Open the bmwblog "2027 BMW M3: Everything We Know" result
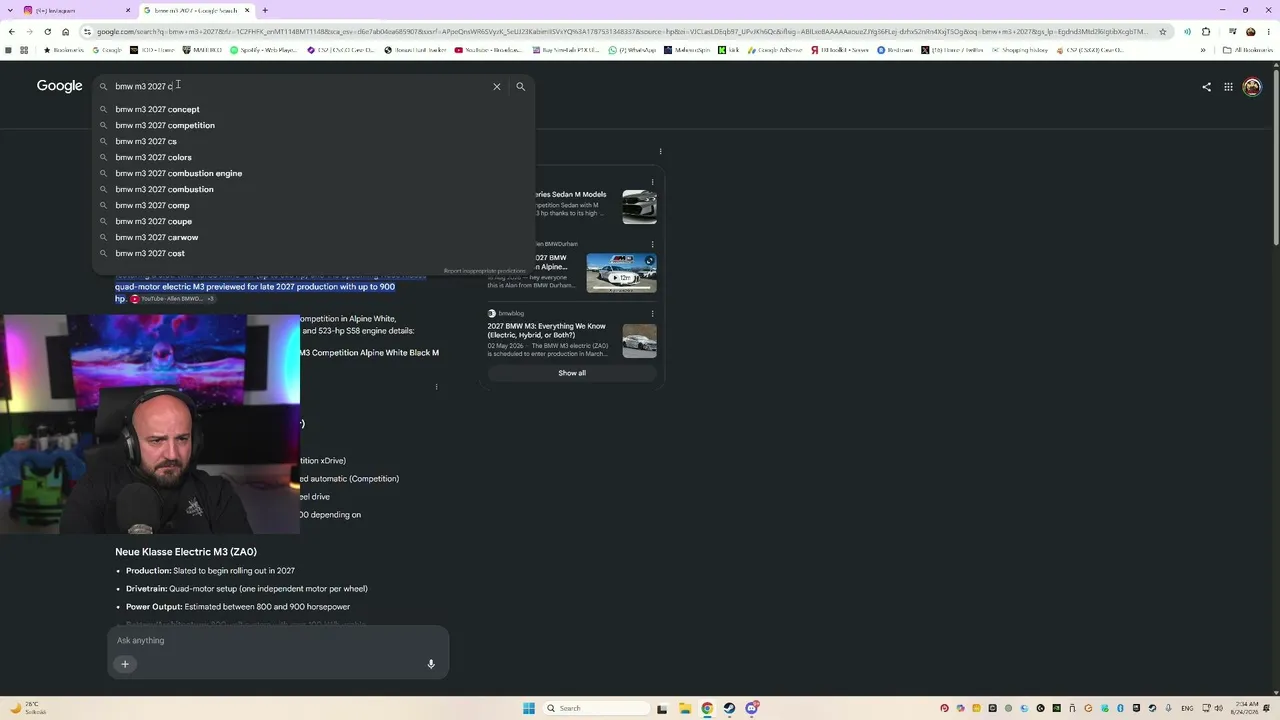The image size is (1280, 720). tap(547, 331)
